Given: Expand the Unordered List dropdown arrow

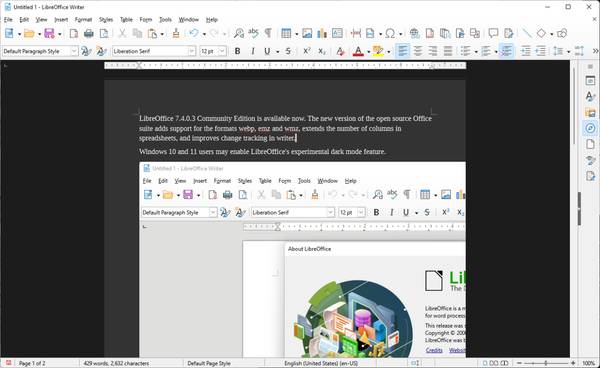Looking at the screenshot, I should (x=476, y=52).
